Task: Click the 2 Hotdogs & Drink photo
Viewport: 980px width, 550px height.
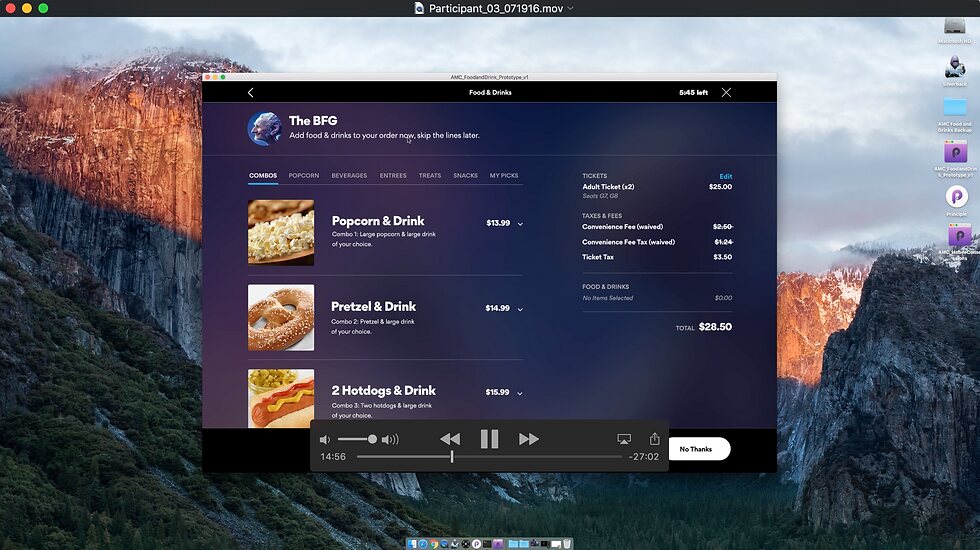Action: (x=281, y=399)
